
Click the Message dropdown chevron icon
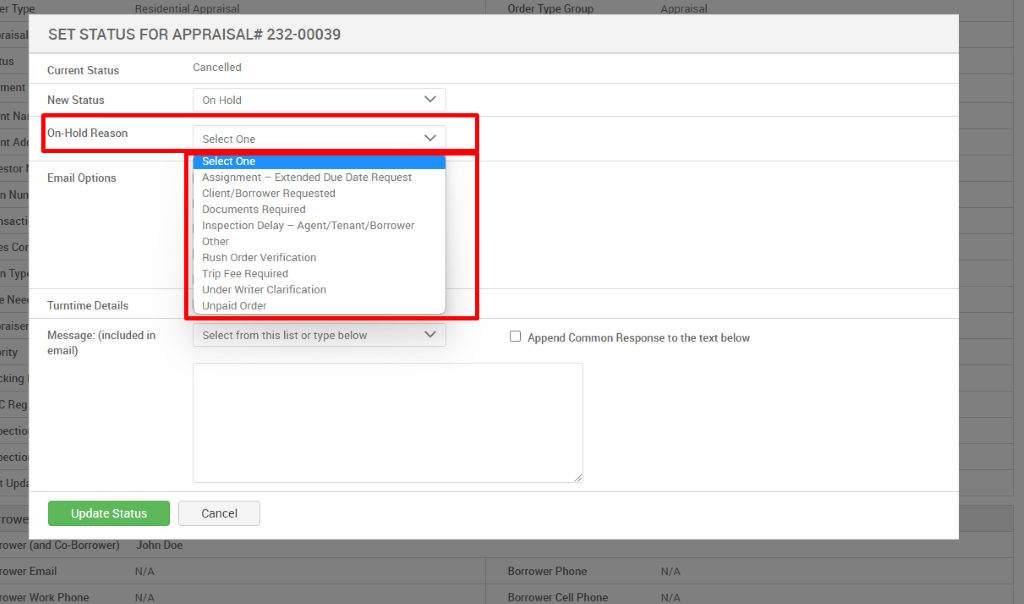tap(430, 334)
